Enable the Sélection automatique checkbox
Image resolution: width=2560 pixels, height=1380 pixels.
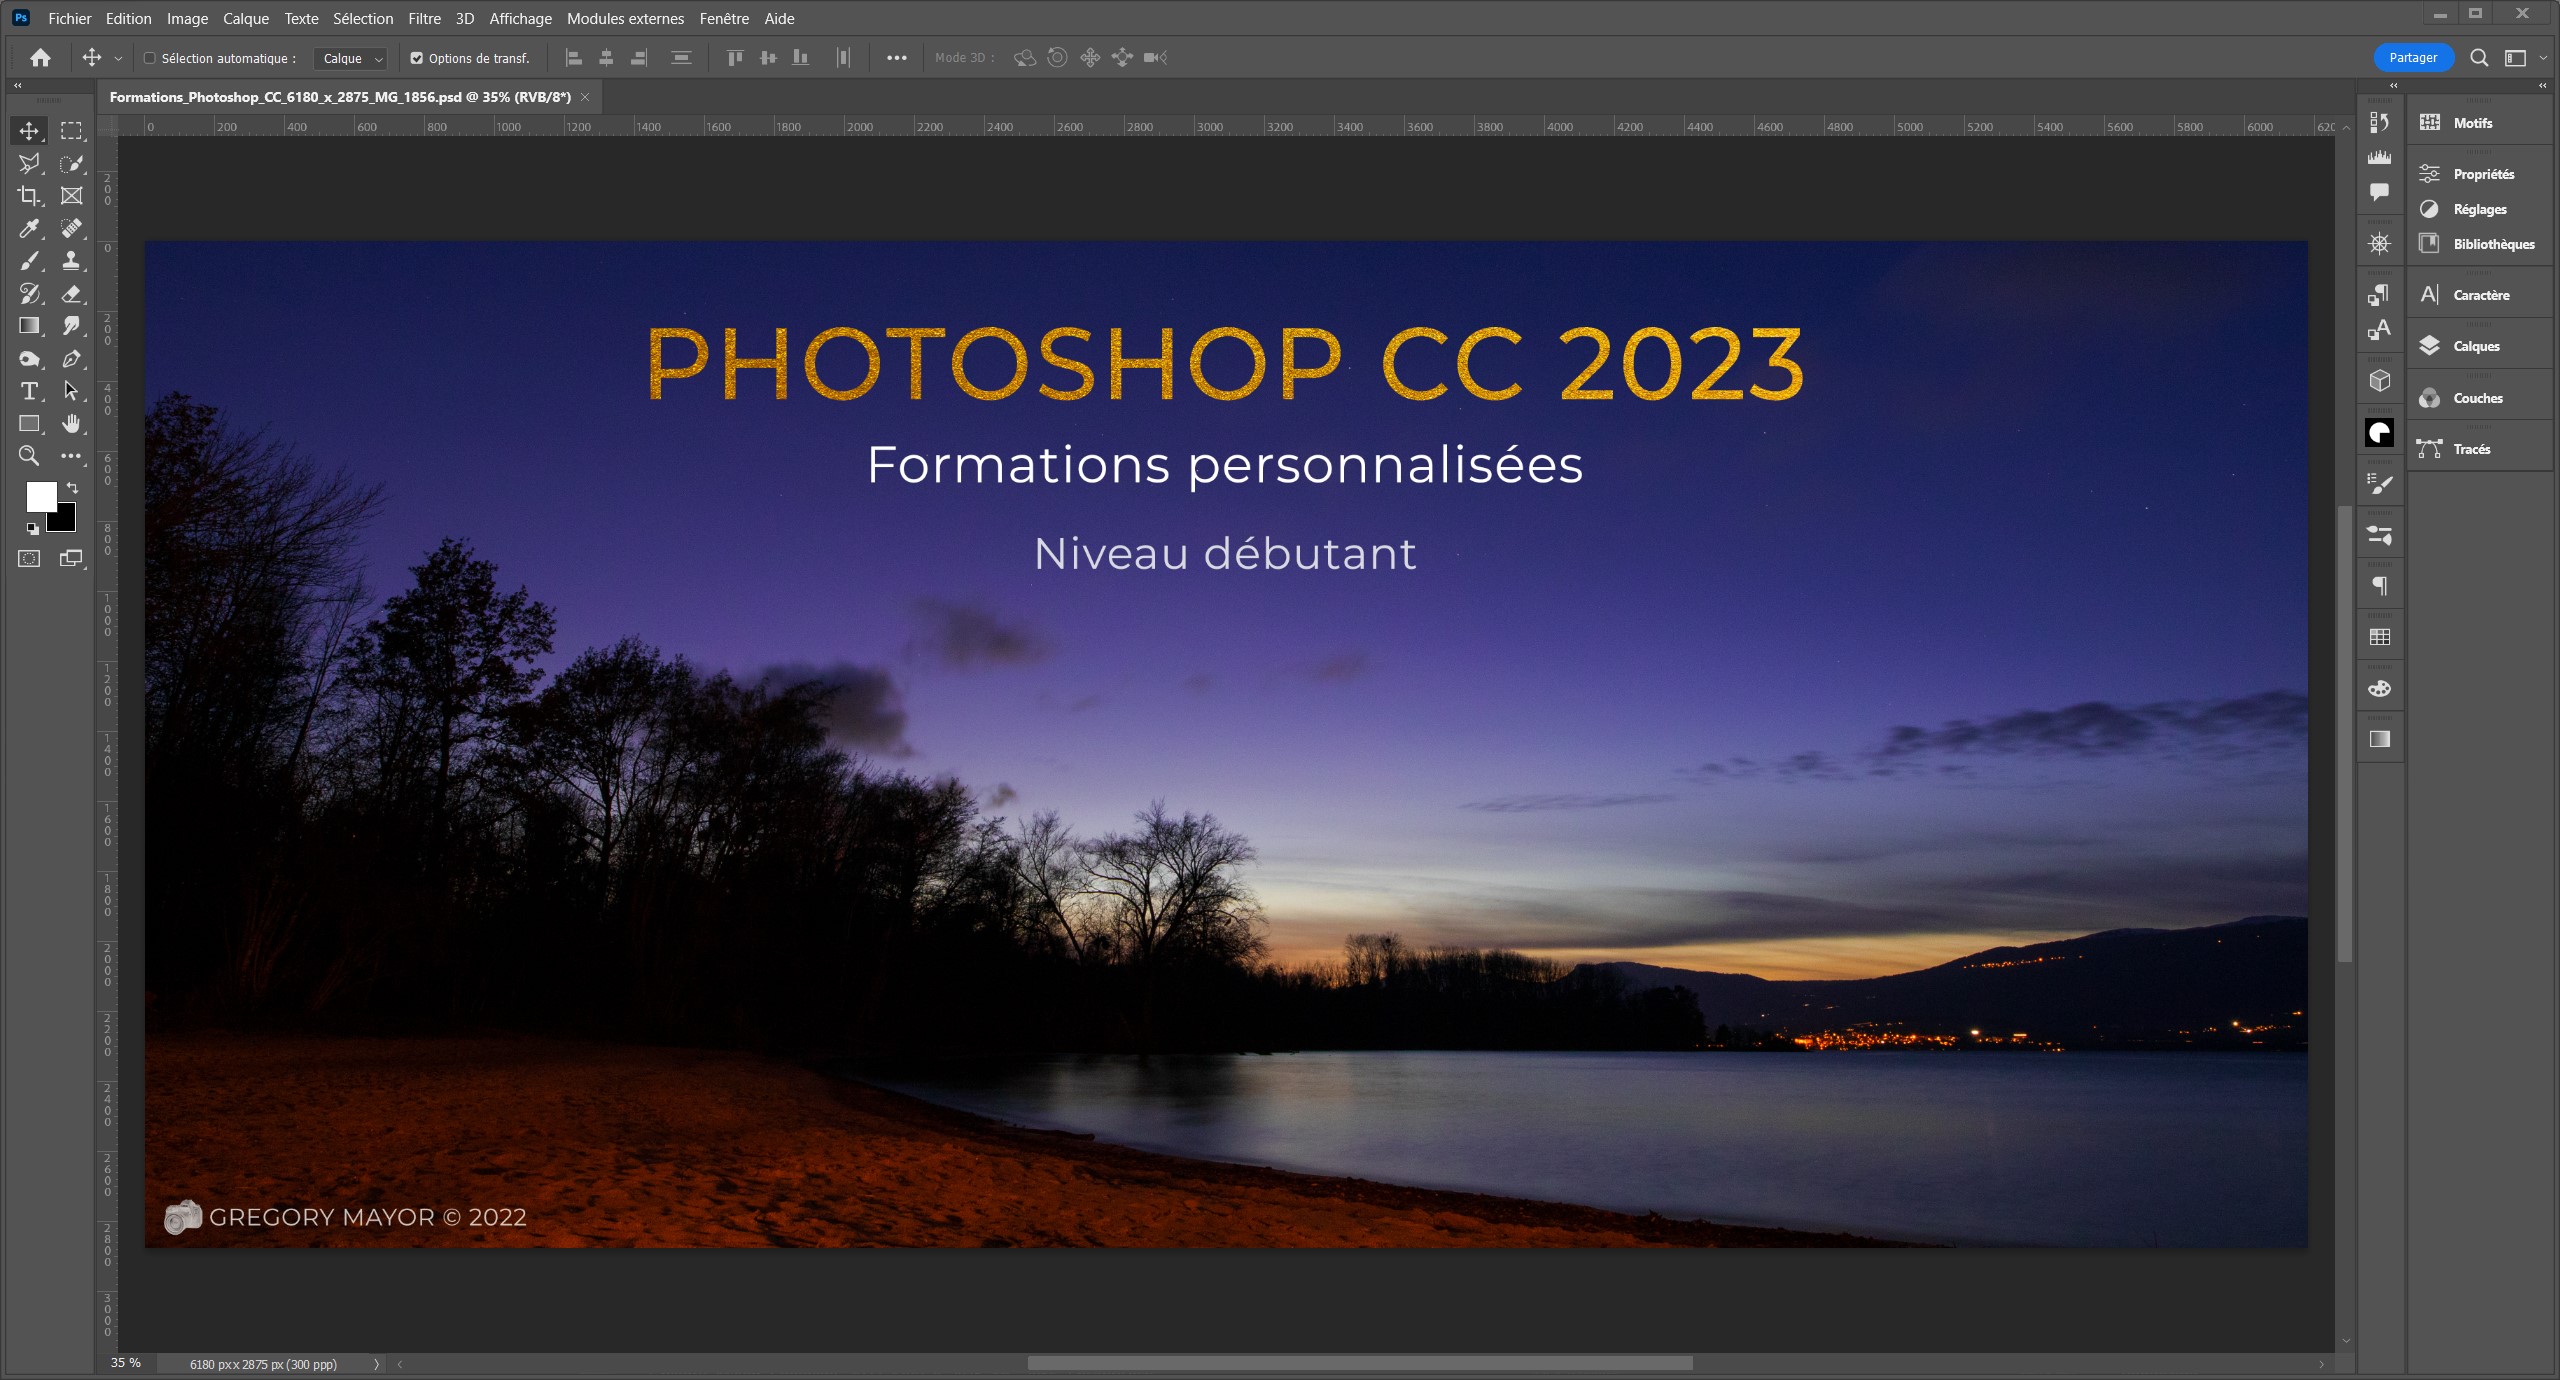pyautogui.click(x=150, y=58)
